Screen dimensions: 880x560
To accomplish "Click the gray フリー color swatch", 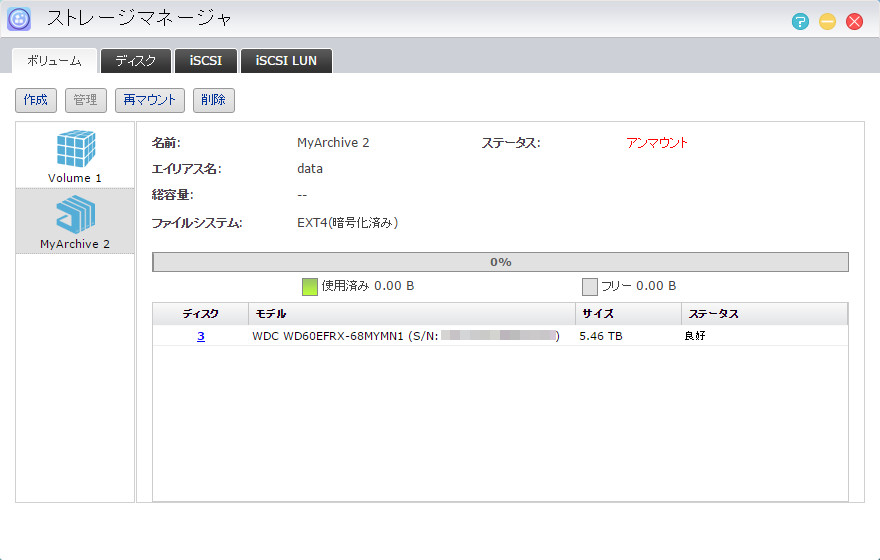I will tap(589, 287).
